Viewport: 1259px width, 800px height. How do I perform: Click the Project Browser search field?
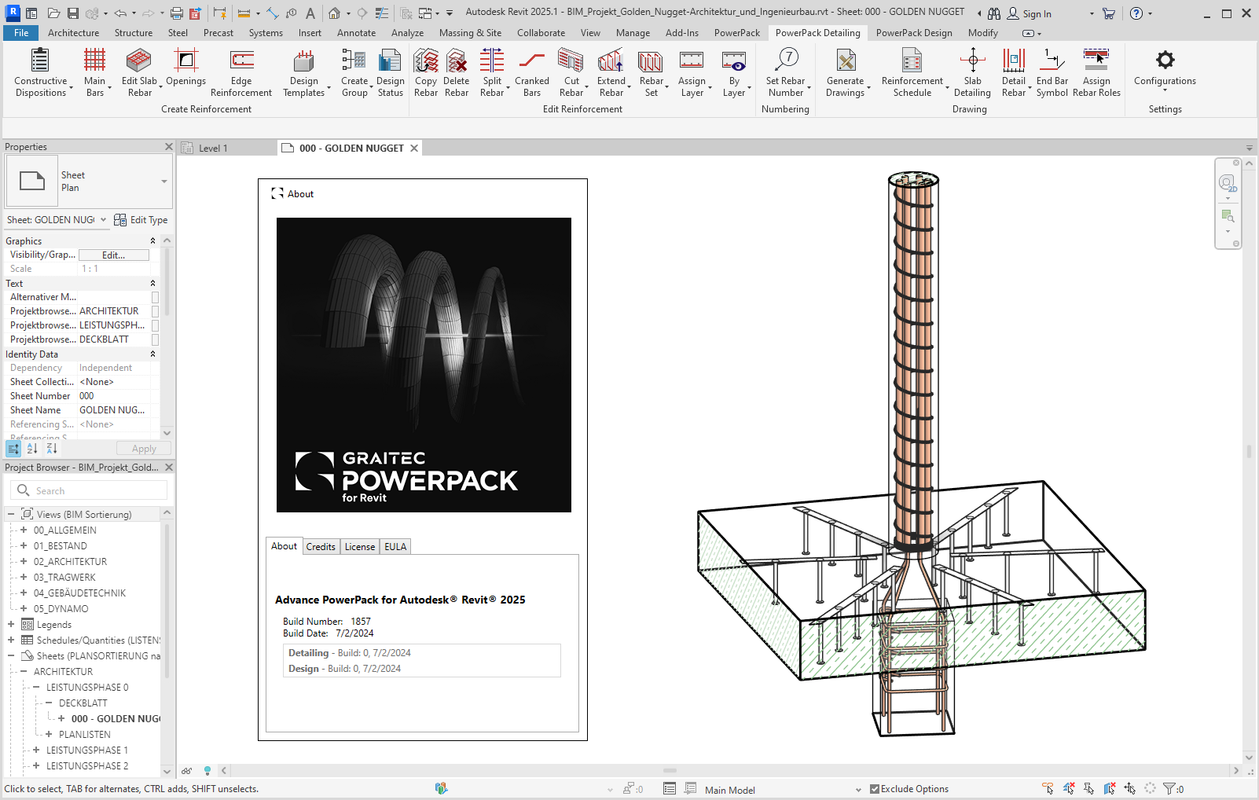(89, 491)
